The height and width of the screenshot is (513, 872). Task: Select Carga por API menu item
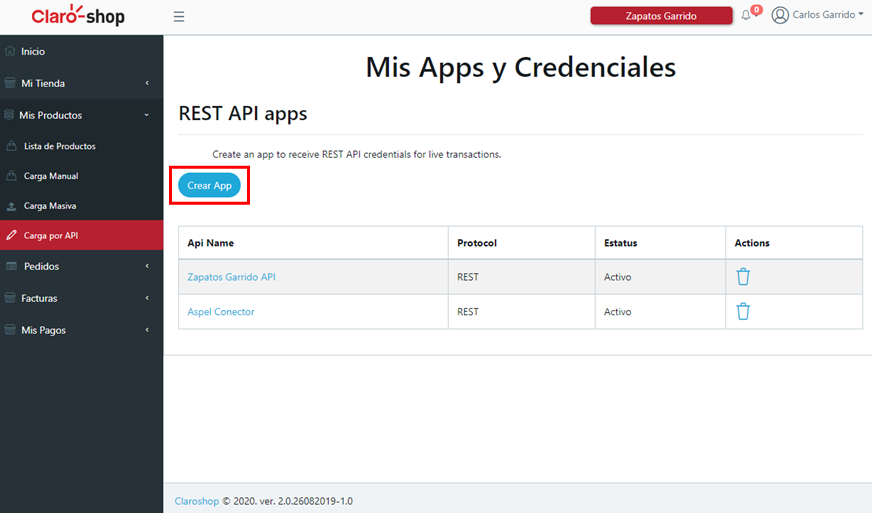click(82, 235)
